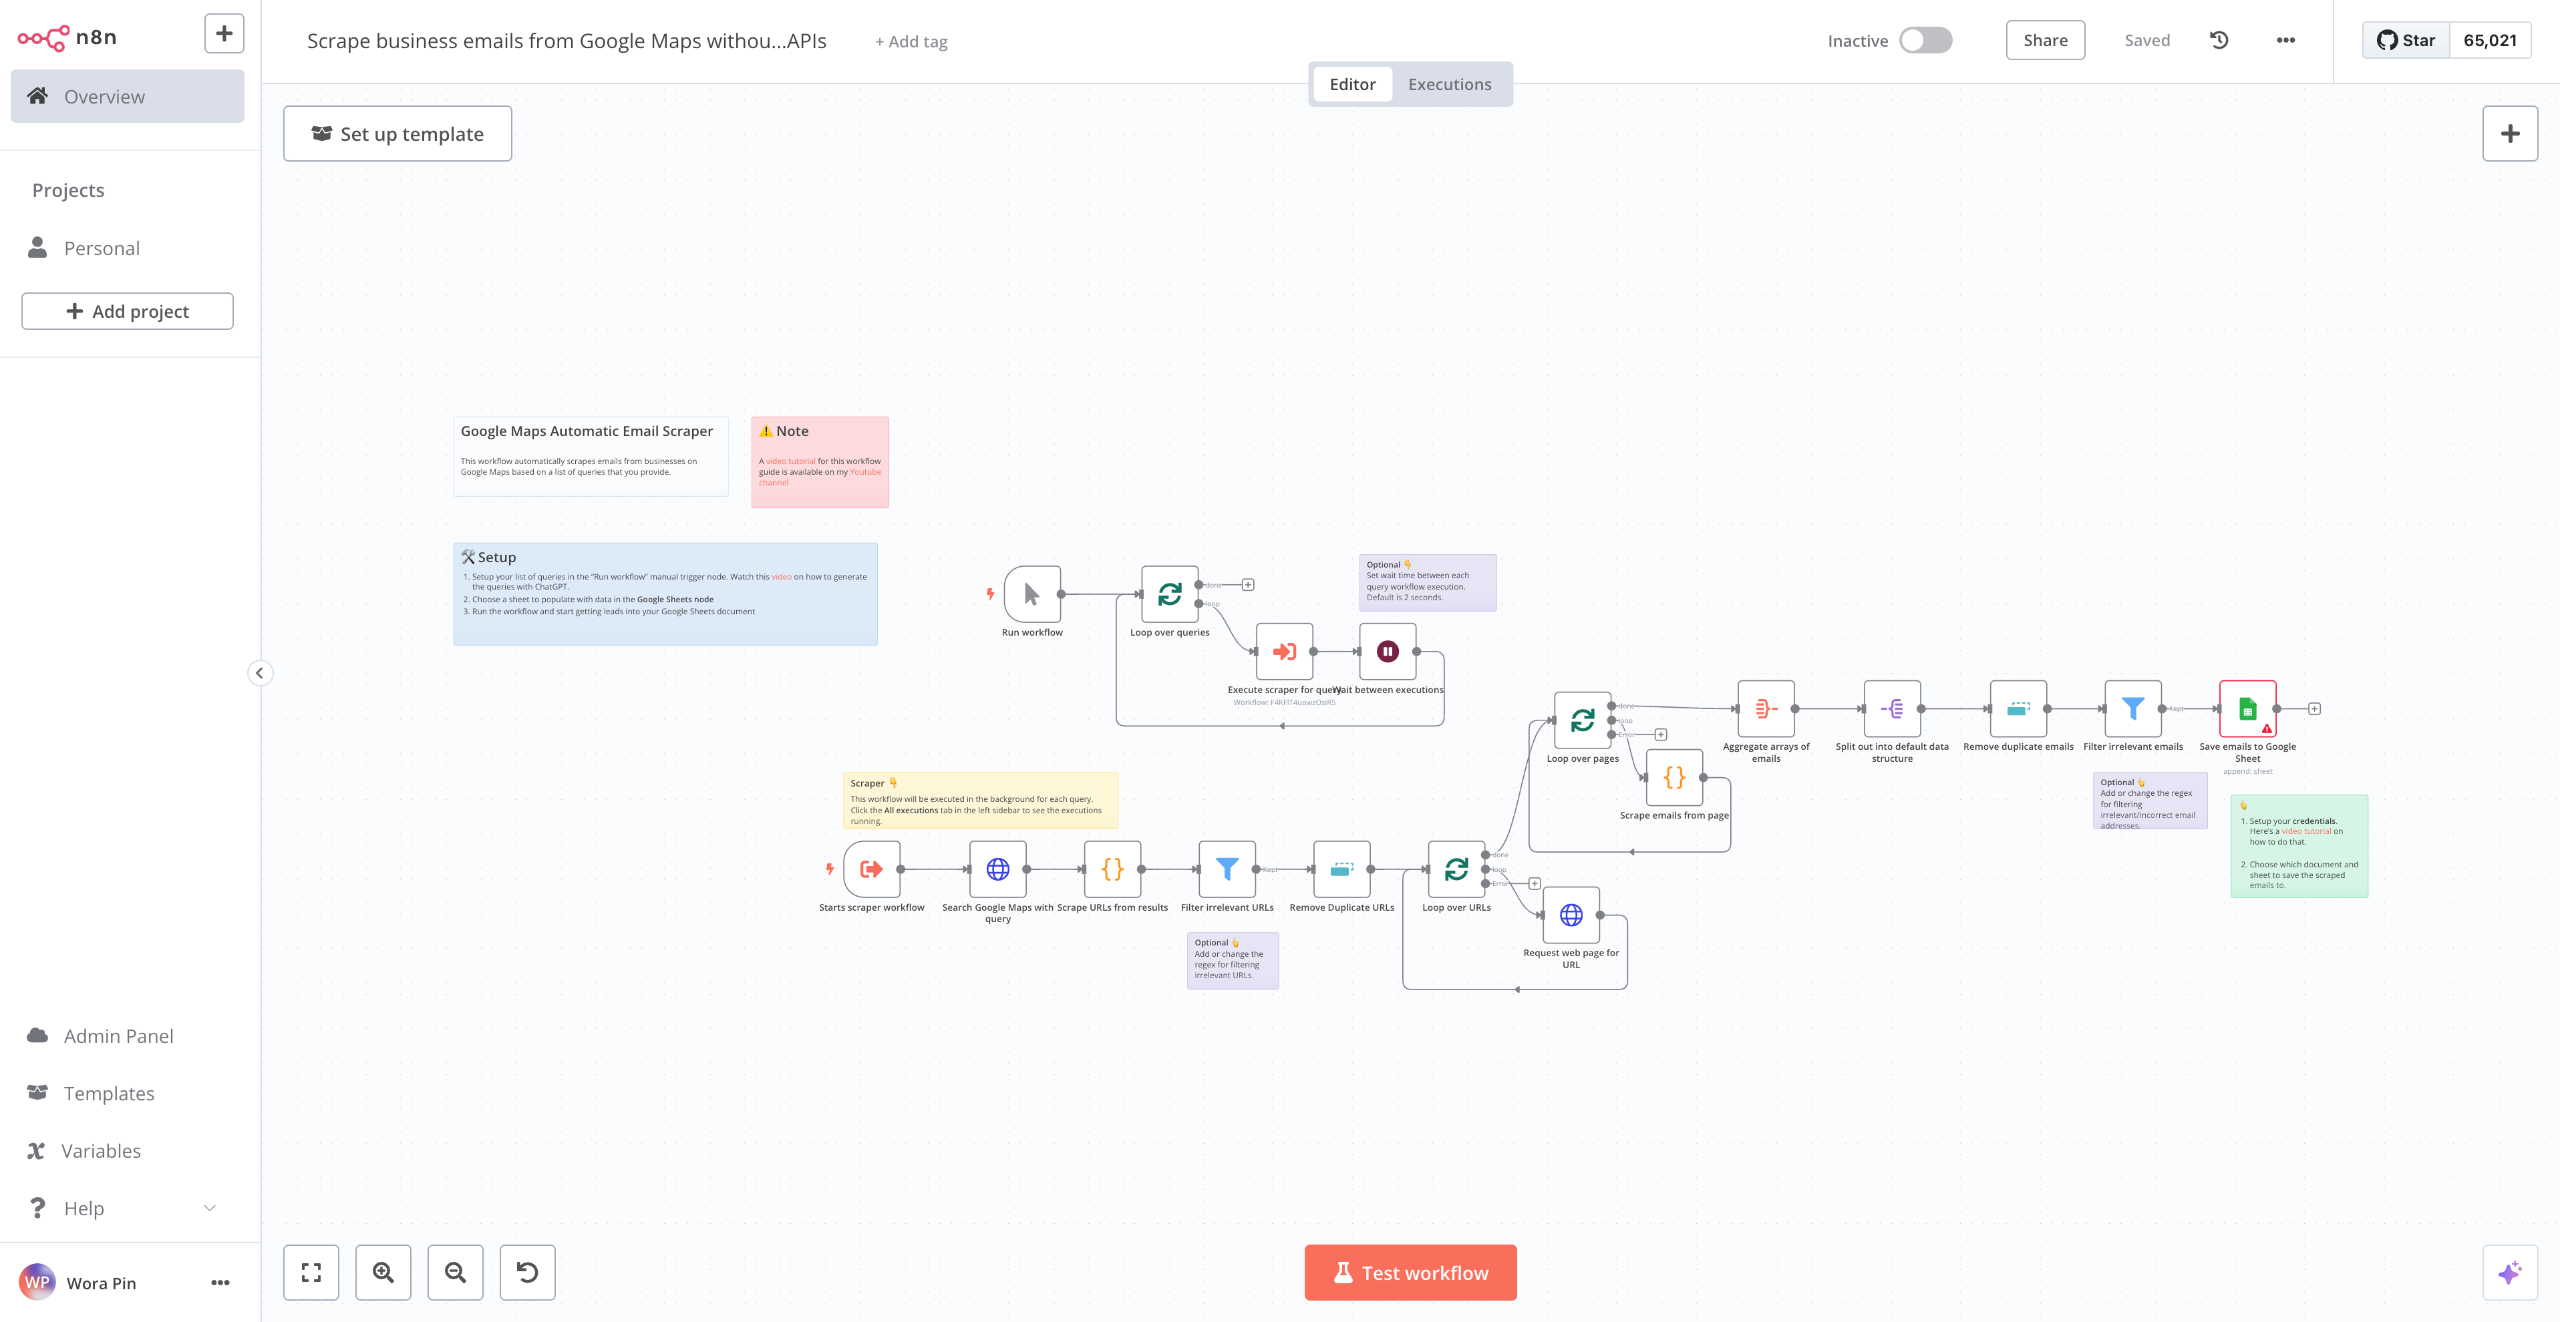Open workflow history icon
Viewport: 2560px width, 1322px height.
pos(2219,40)
